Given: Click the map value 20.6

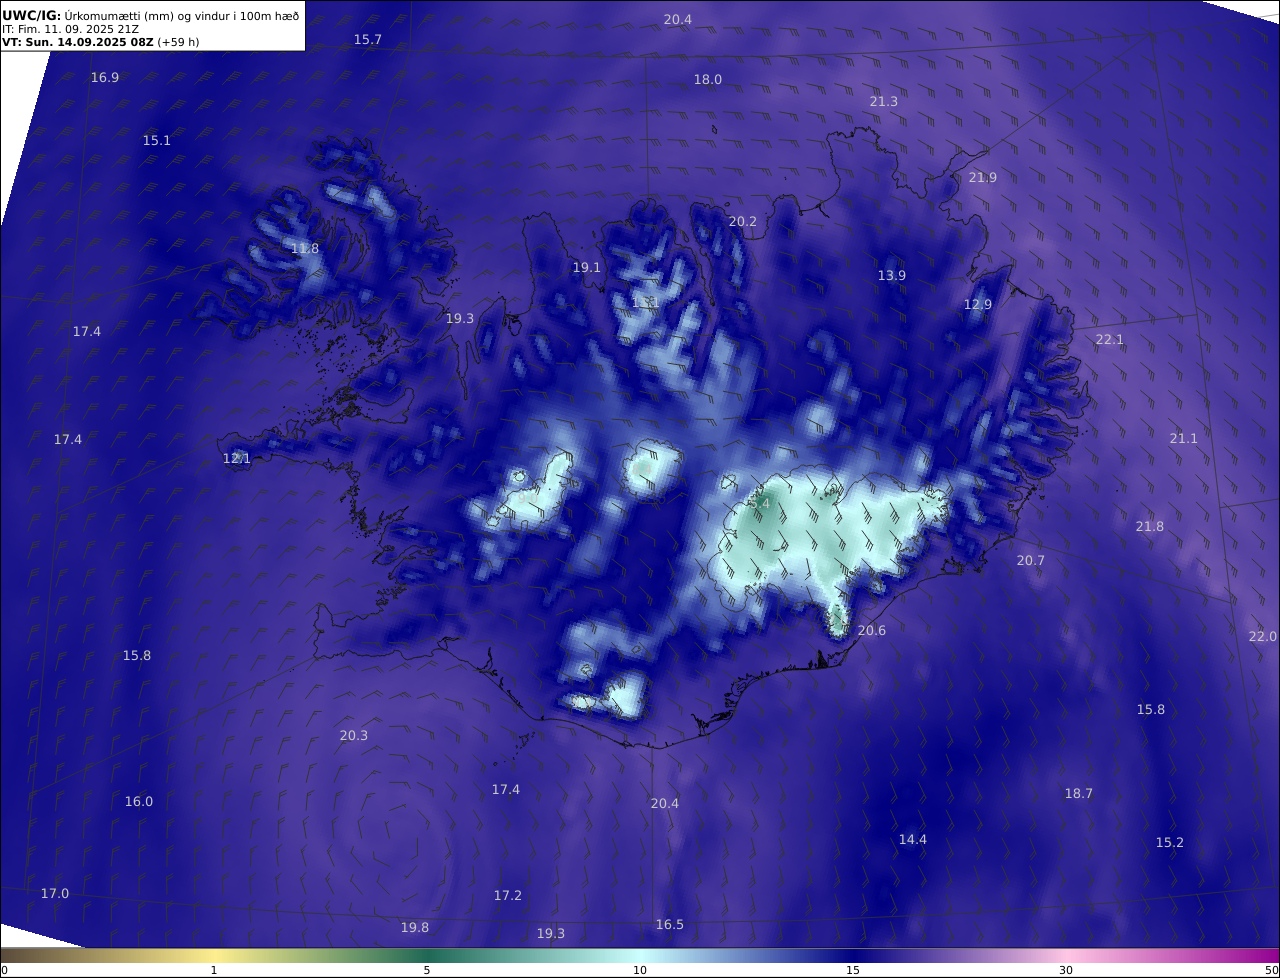Looking at the screenshot, I should pos(872,630).
